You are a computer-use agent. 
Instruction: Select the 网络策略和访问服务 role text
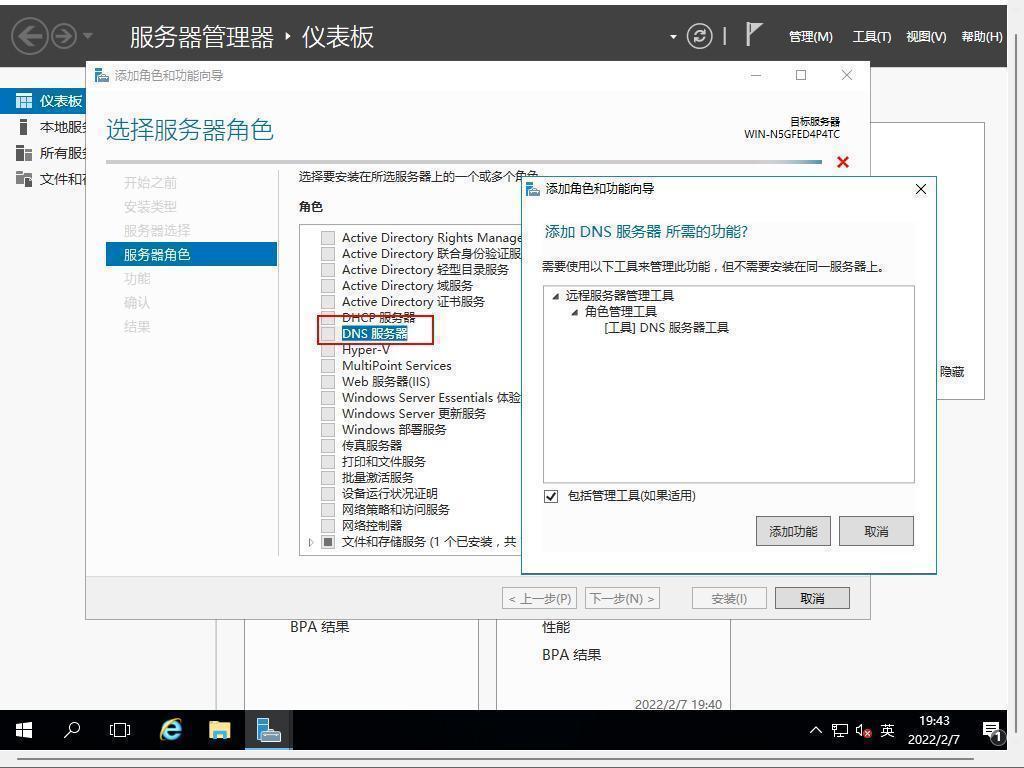click(x=395, y=509)
